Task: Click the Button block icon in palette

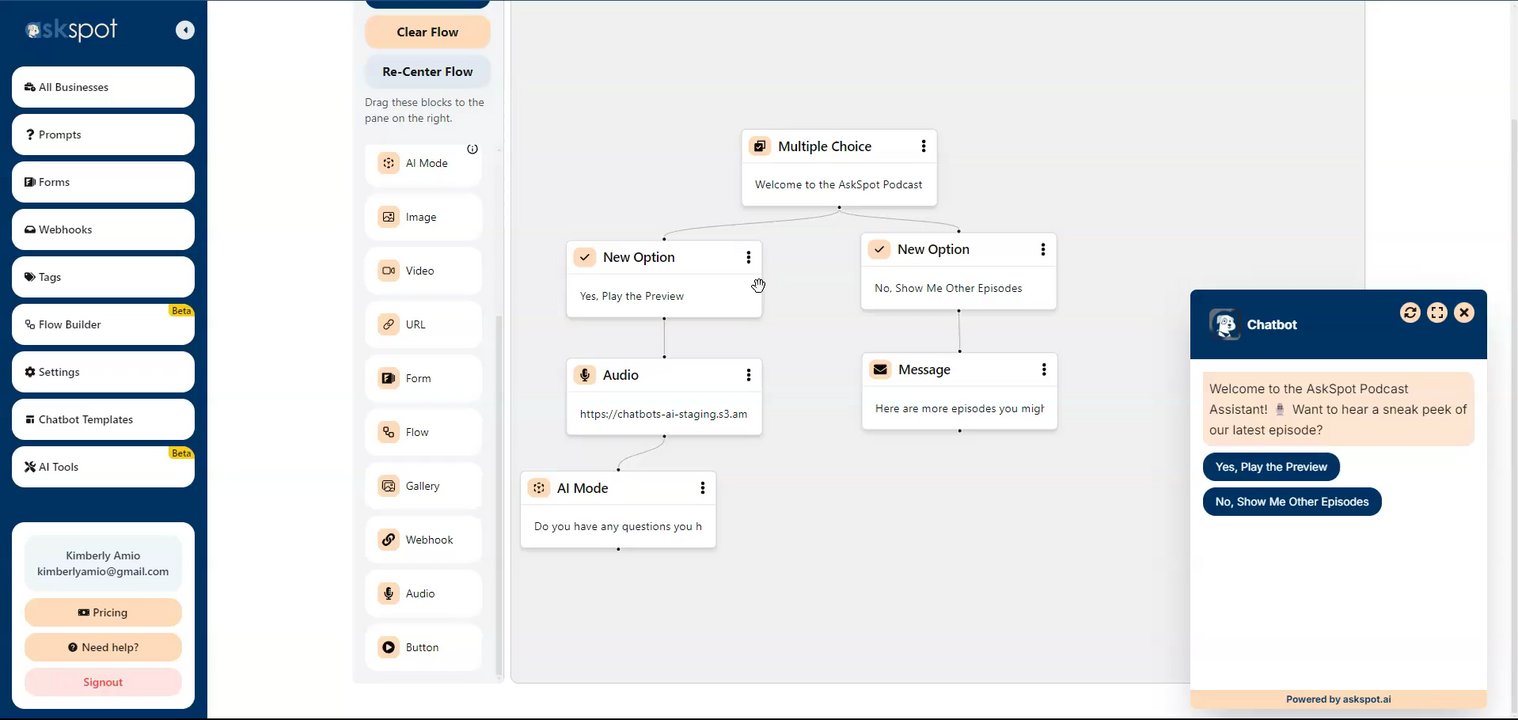Action: click(388, 648)
